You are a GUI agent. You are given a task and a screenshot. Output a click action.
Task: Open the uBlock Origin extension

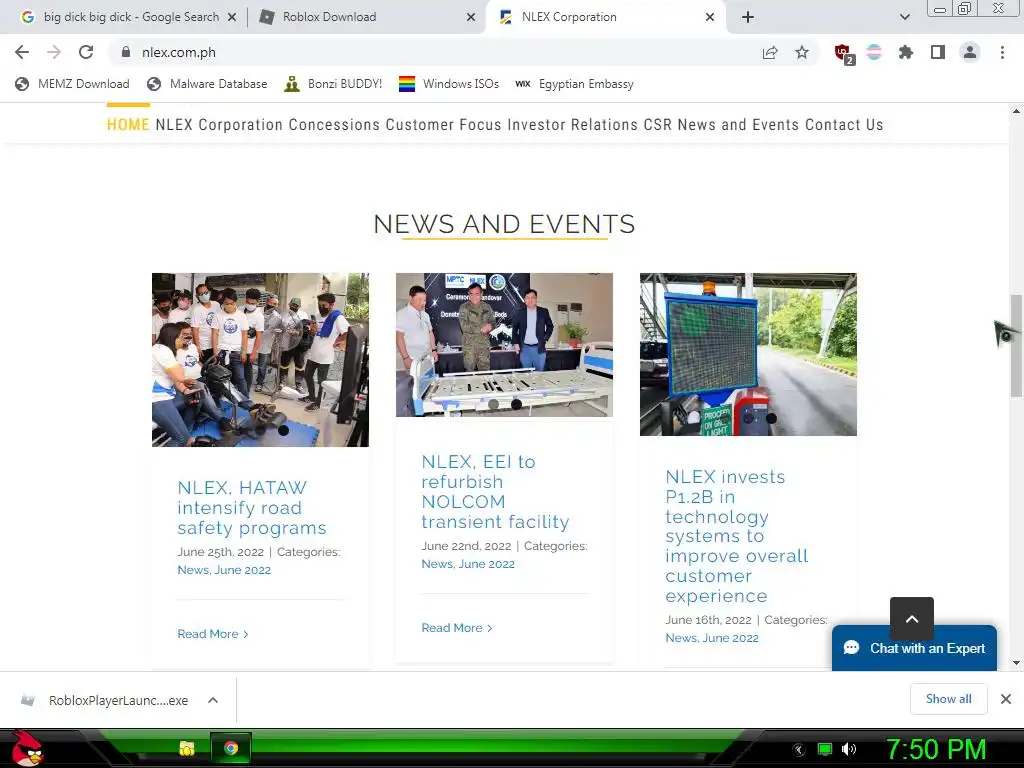843,53
